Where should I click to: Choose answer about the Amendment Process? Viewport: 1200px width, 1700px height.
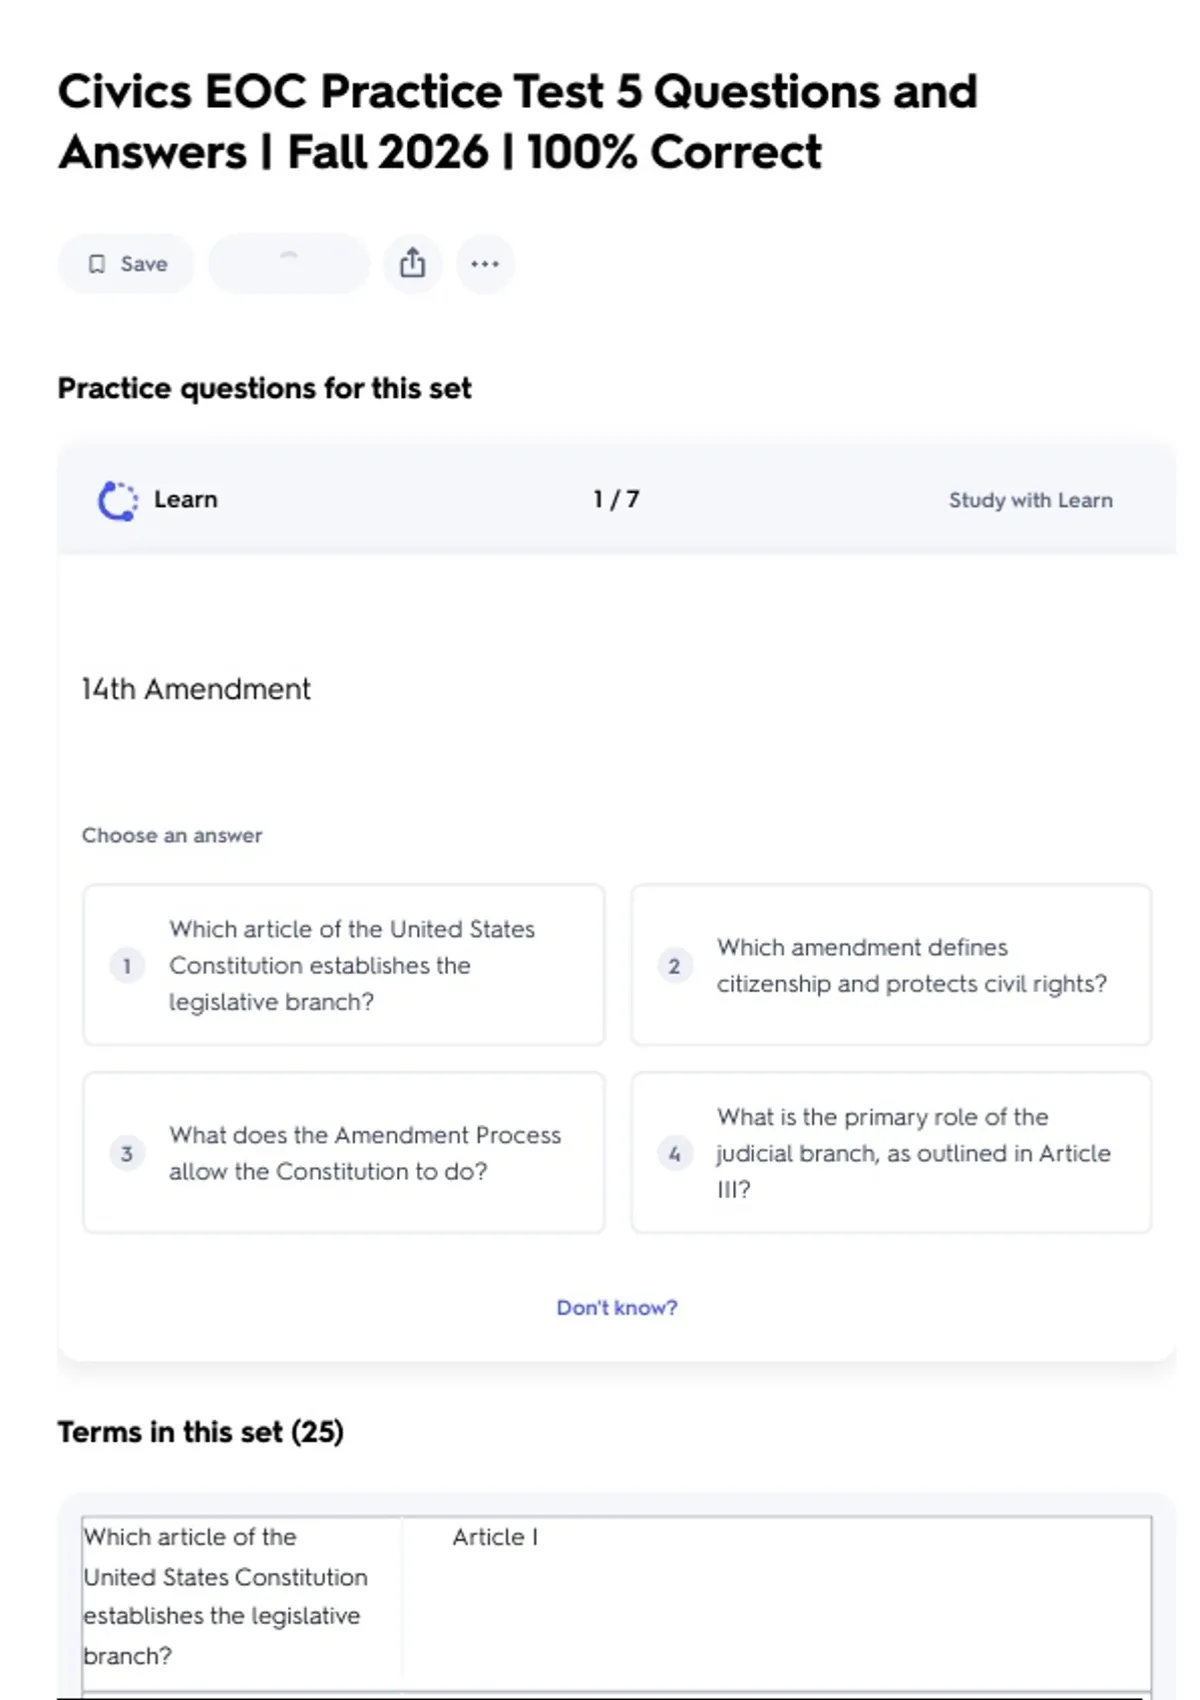click(364, 1153)
